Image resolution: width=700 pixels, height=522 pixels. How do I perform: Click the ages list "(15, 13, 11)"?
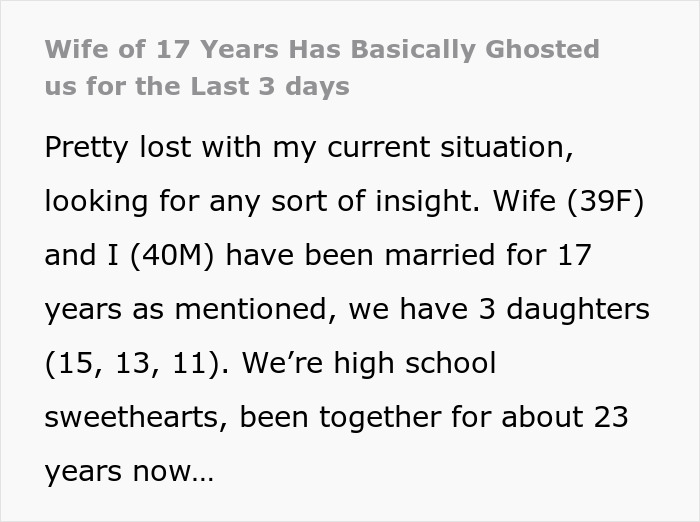click(x=130, y=363)
